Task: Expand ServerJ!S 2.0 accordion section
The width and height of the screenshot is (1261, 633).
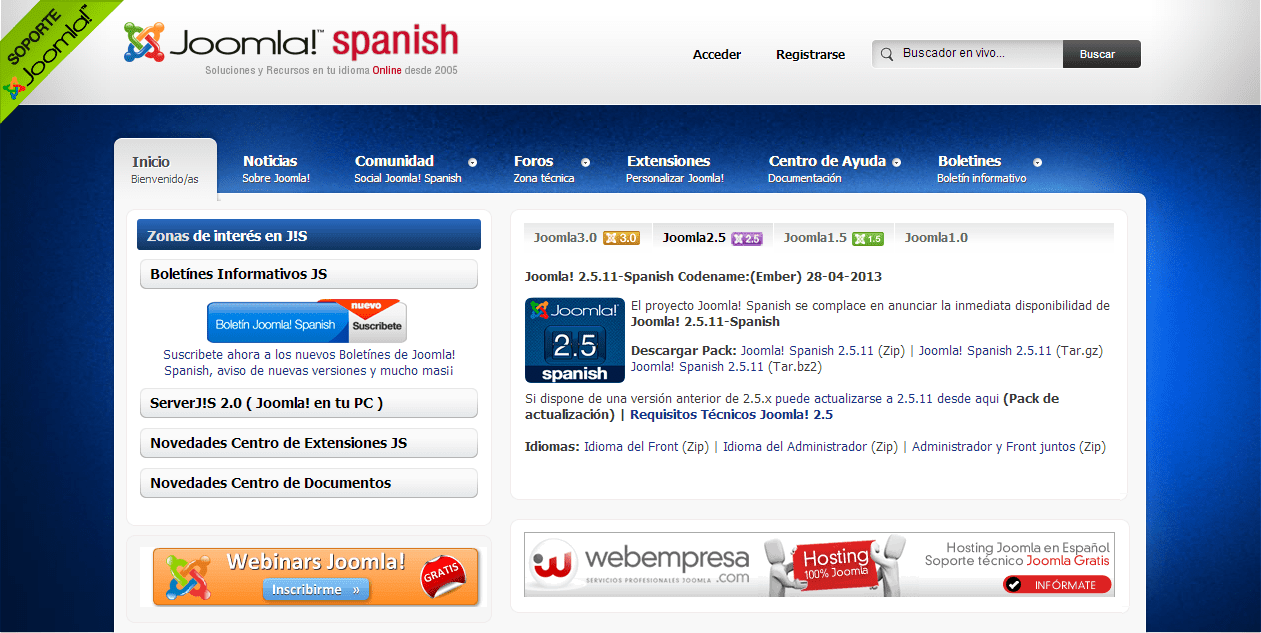Action: click(x=309, y=403)
